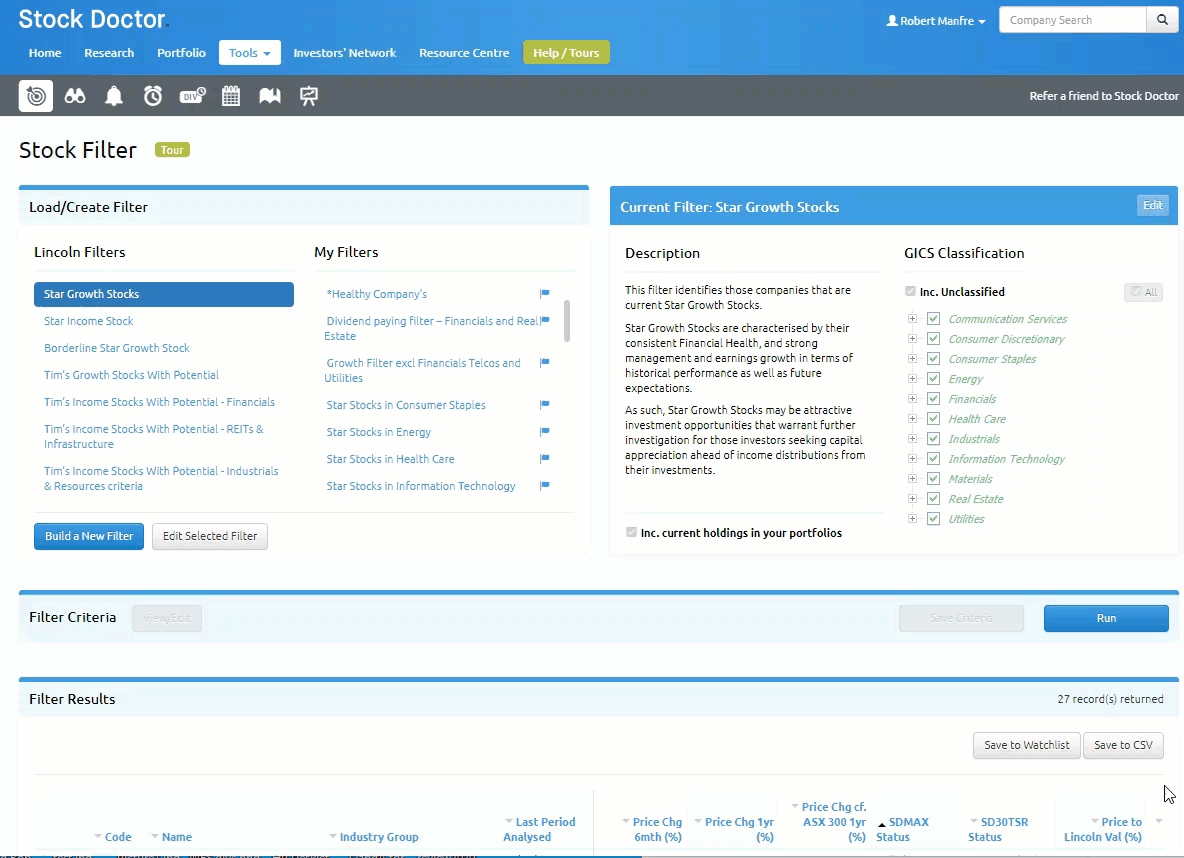
Task: Open Resource Centre menu
Action: [464, 53]
